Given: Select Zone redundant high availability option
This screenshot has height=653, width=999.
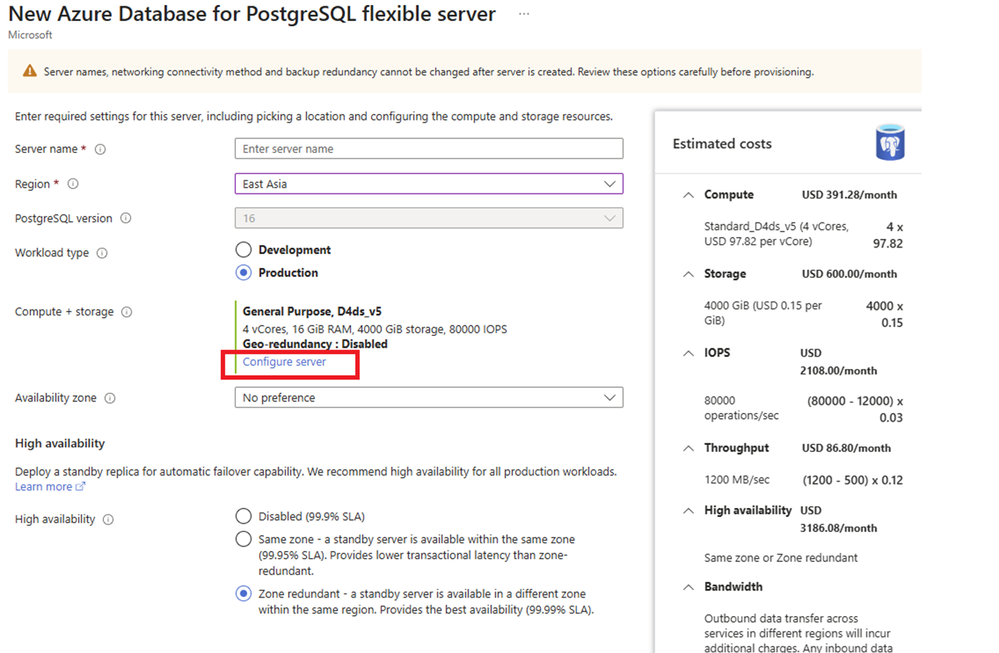Looking at the screenshot, I should click(x=243, y=594).
